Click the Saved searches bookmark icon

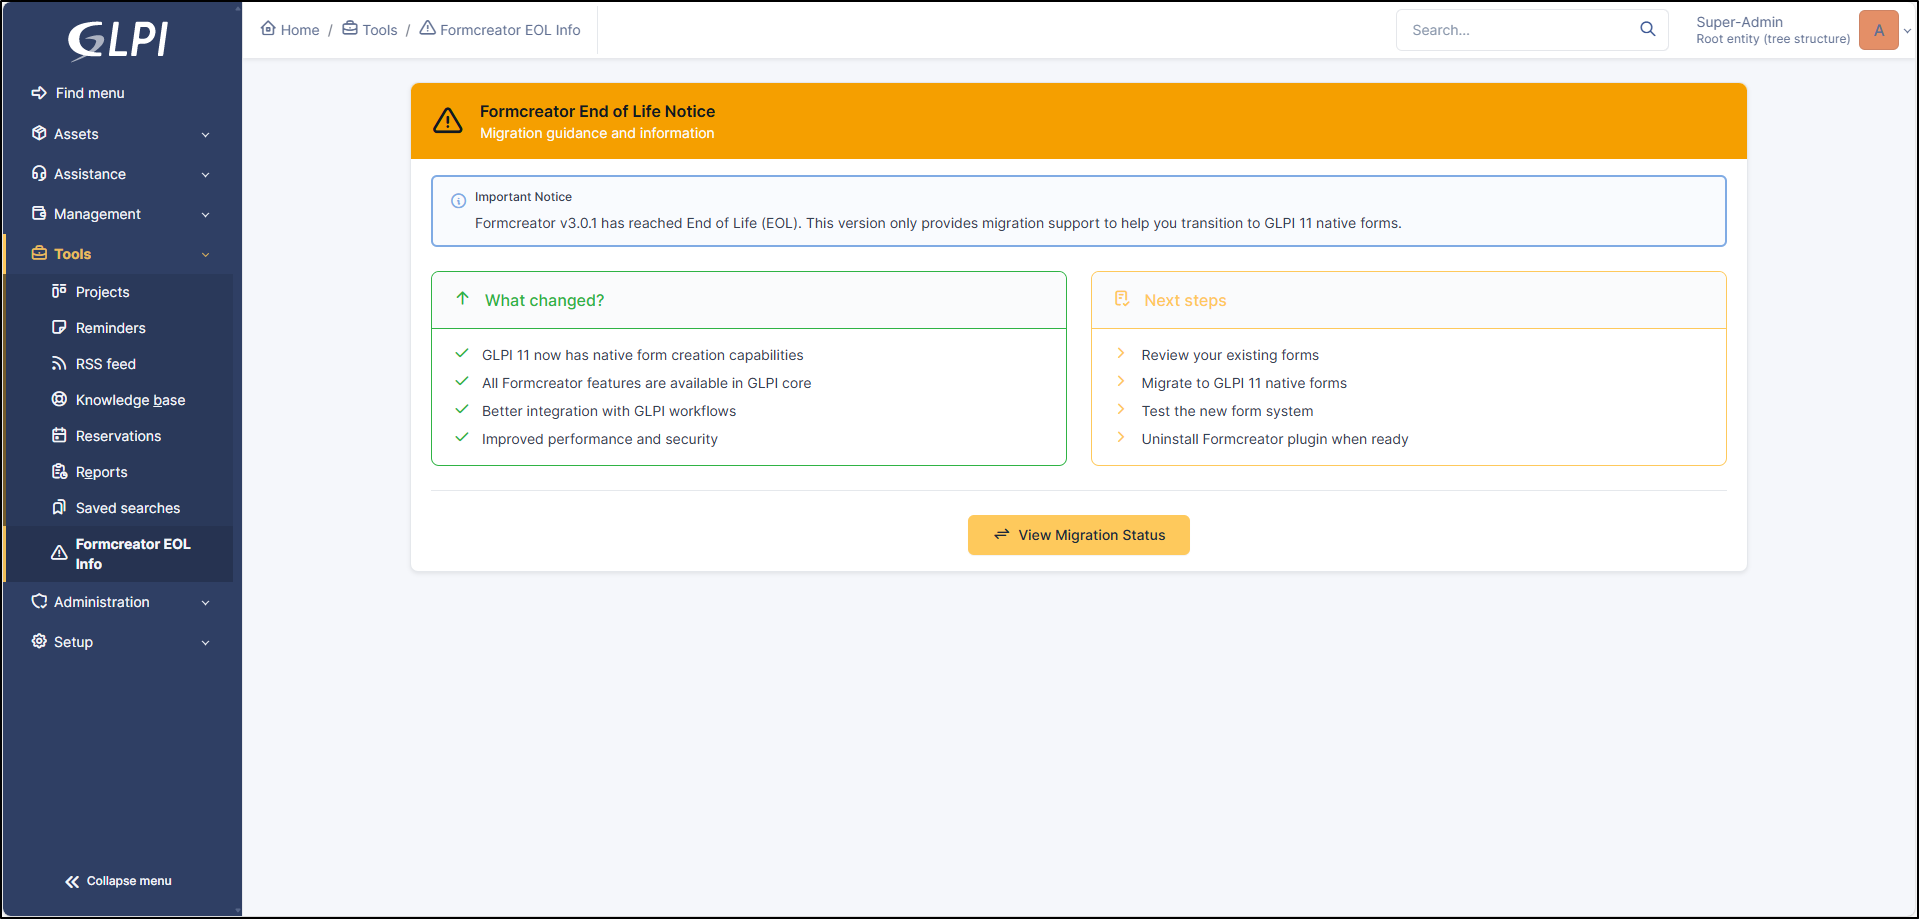click(59, 508)
